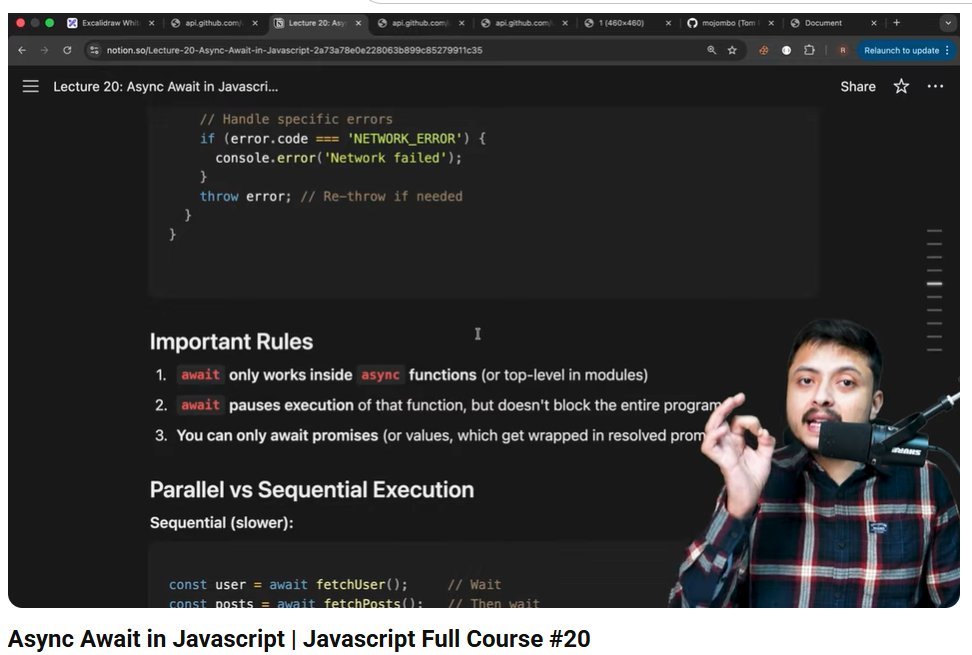This screenshot has width=972, height=655.
Task: Open the tab search chevron at the tab strip end
Action: (946, 22)
